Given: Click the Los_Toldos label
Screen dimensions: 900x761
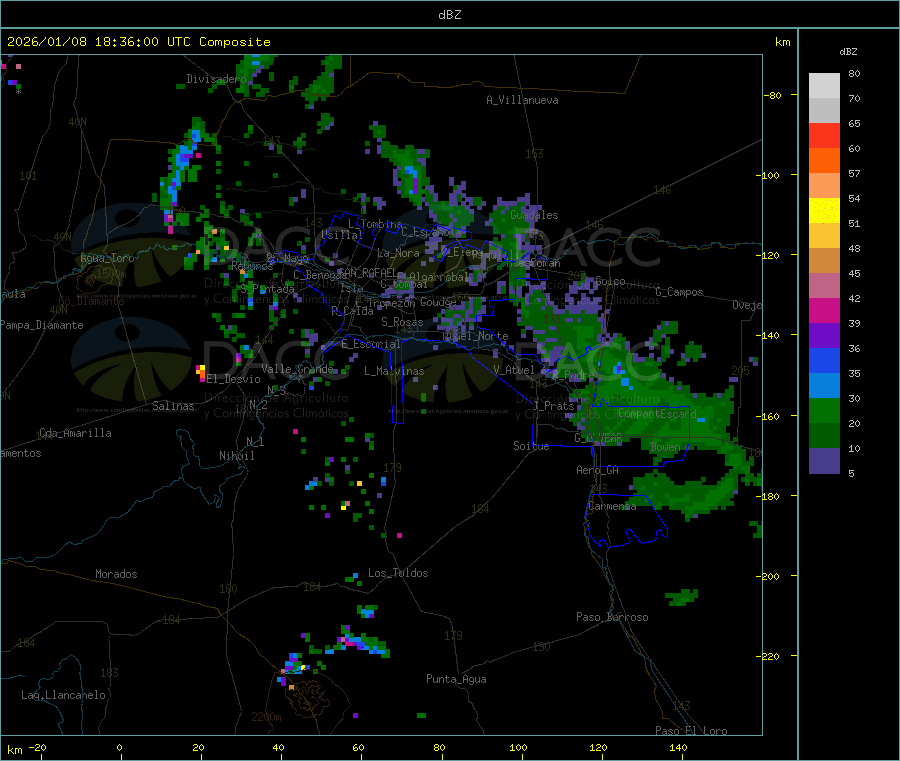Looking at the screenshot, I should coord(398,573).
